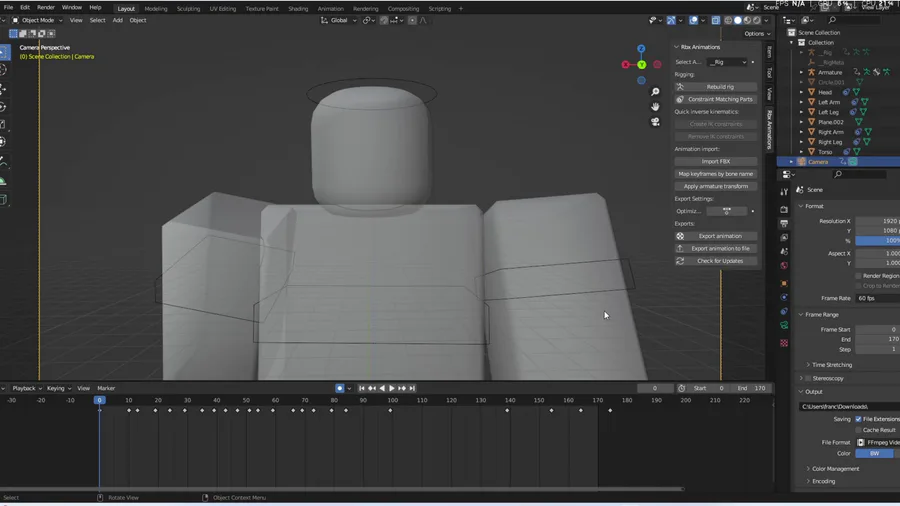Click the Check for Updates button
This screenshot has height=506, width=900.
point(715,261)
